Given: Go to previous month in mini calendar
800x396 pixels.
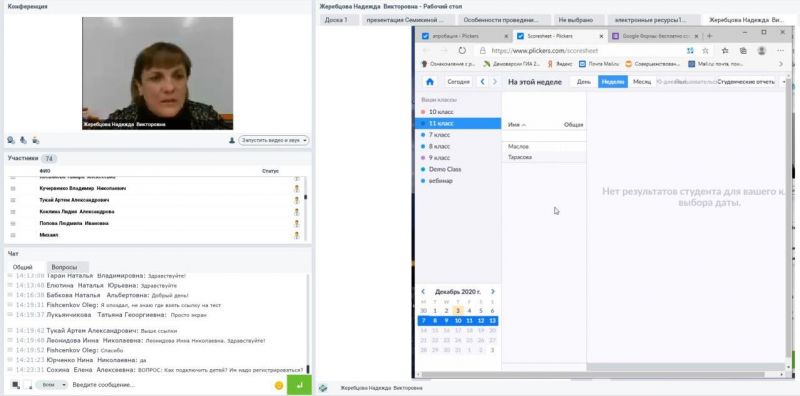Looking at the screenshot, I should pos(423,292).
